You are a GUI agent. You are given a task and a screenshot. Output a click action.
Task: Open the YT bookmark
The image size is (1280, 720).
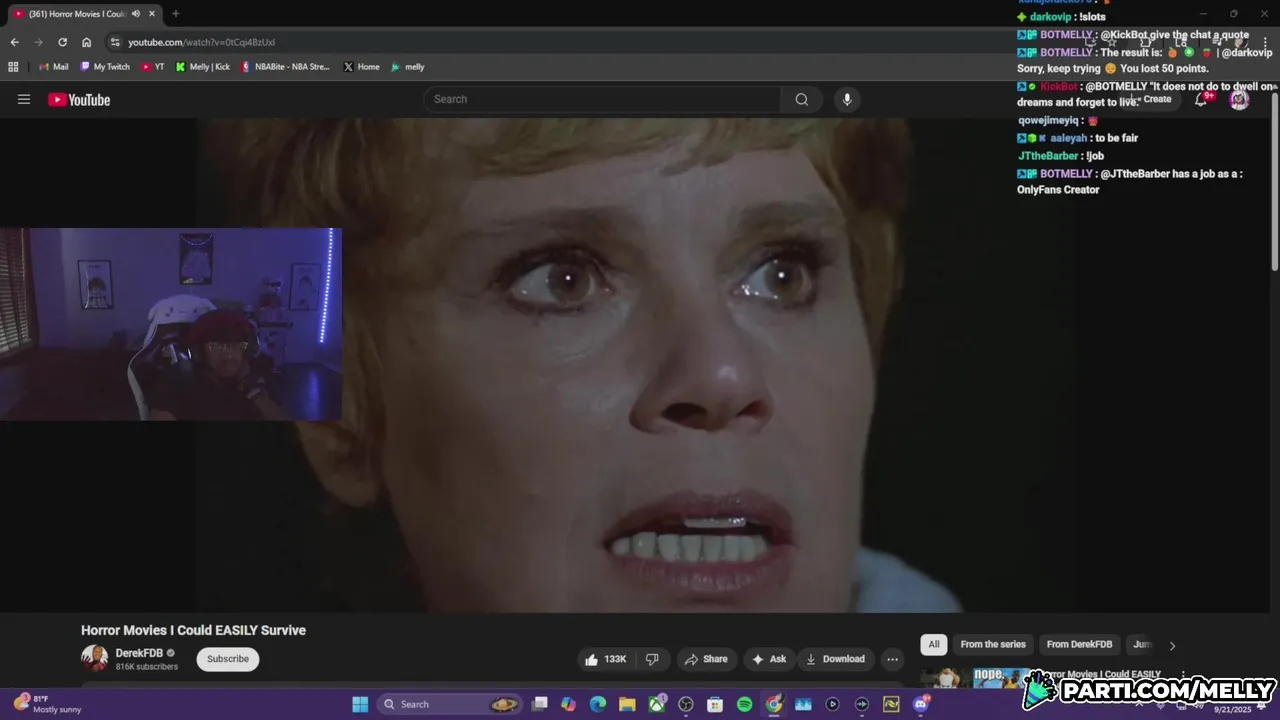[153, 67]
